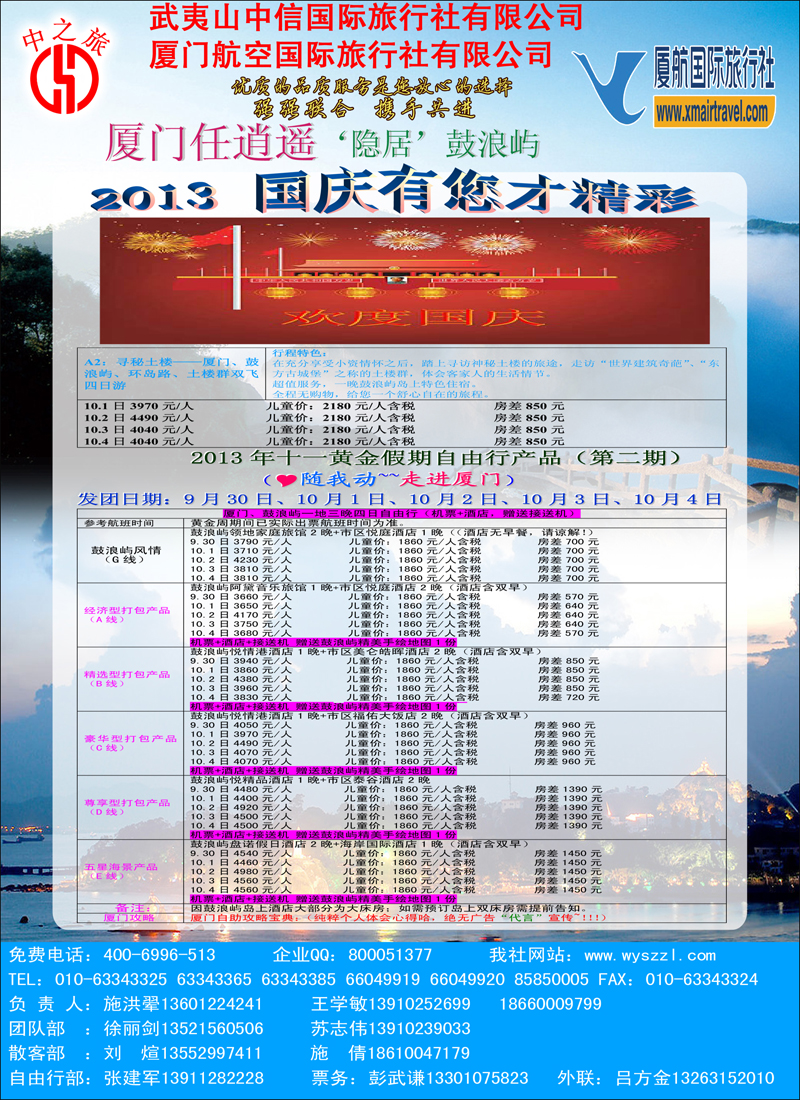This screenshot has width=800, height=1100.
Task: Select the price row 10.2日 4230元/人
Action: click(x=394, y=560)
